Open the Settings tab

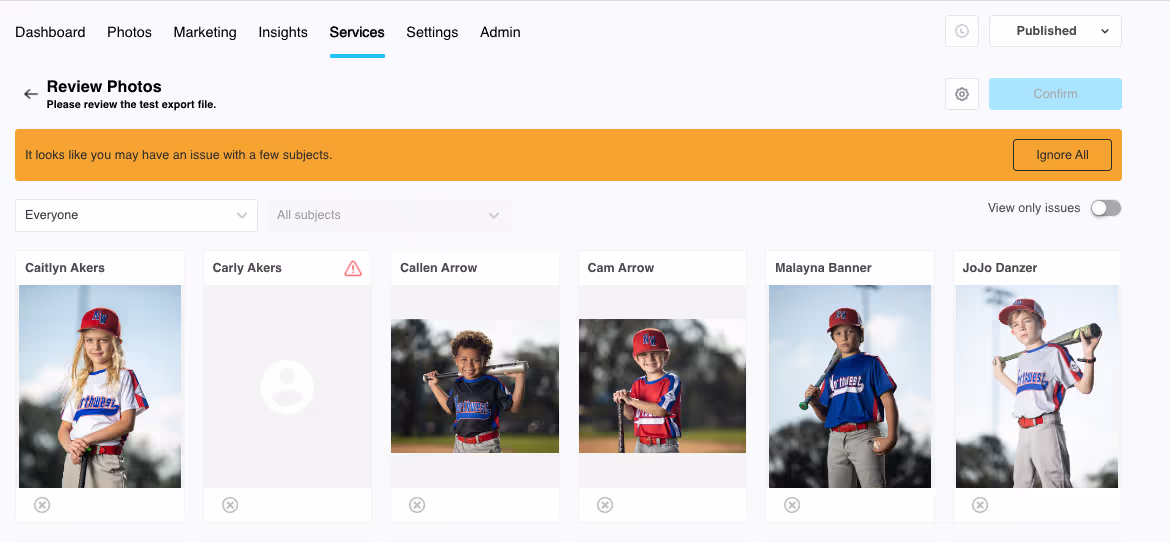click(x=432, y=32)
